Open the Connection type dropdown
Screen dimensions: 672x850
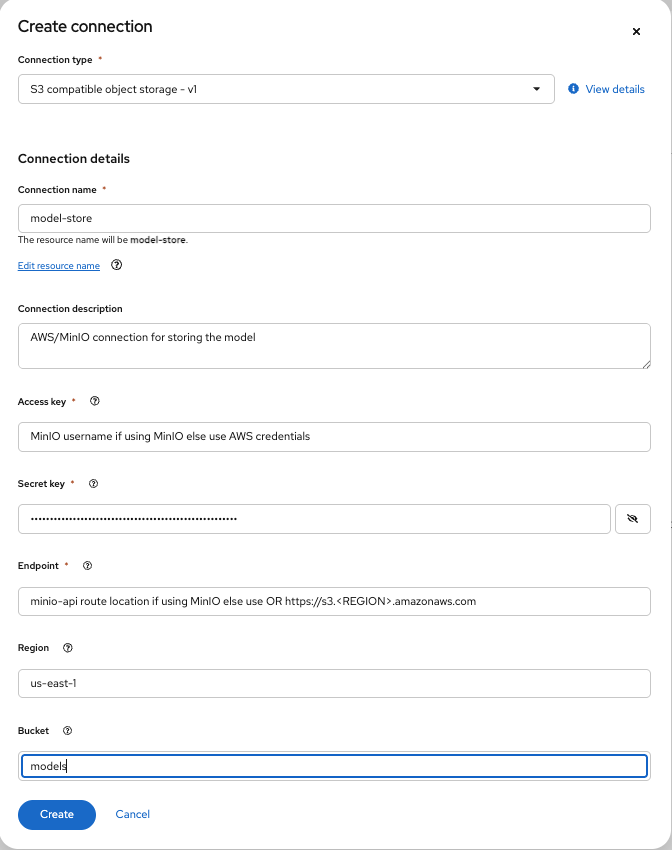[286, 89]
